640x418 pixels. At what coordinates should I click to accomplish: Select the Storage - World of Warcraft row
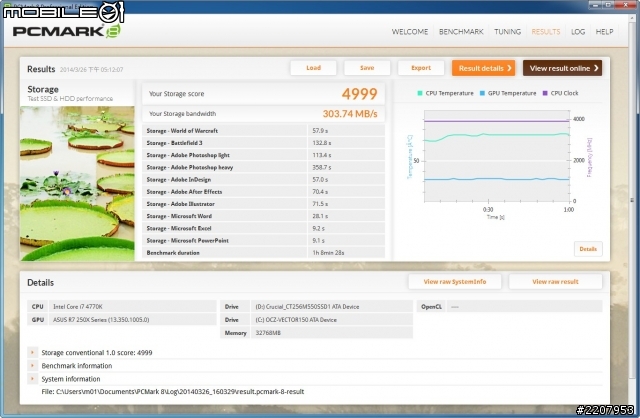[x=264, y=131]
